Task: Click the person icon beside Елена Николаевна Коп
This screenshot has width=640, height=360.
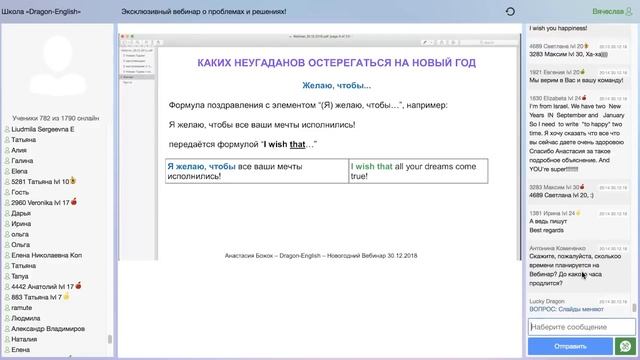Action: click(7, 255)
